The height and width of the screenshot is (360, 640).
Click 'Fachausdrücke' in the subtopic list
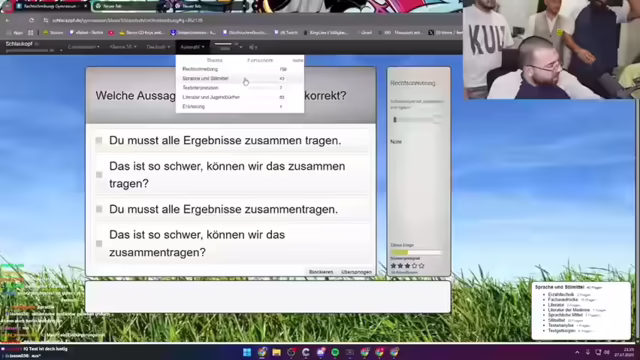click(x=563, y=300)
